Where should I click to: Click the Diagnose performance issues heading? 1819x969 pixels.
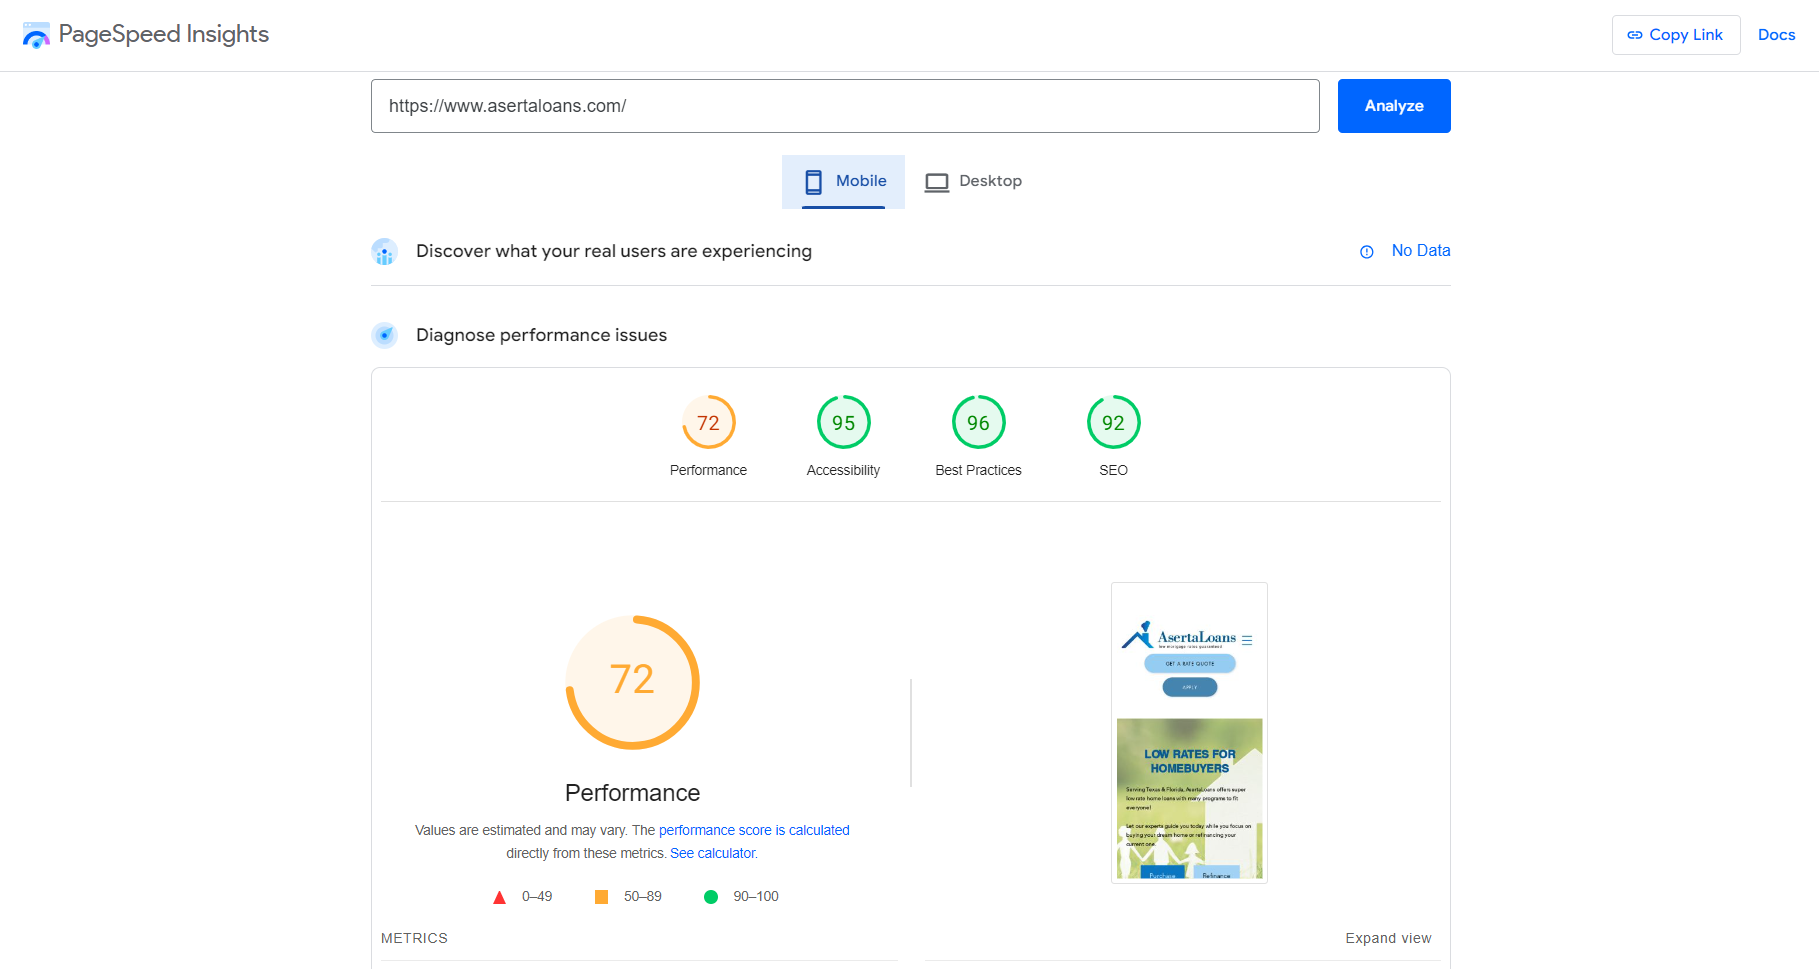(541, 335)
